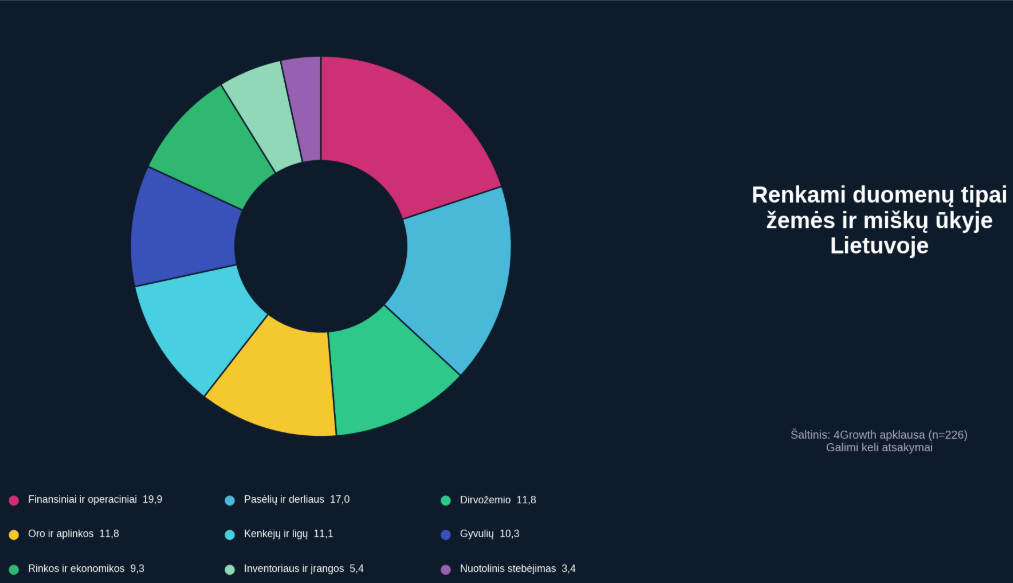
Task: Click the pink legend dot for Finansiniai ir operaciniai
Action: [x=14, y=500]
